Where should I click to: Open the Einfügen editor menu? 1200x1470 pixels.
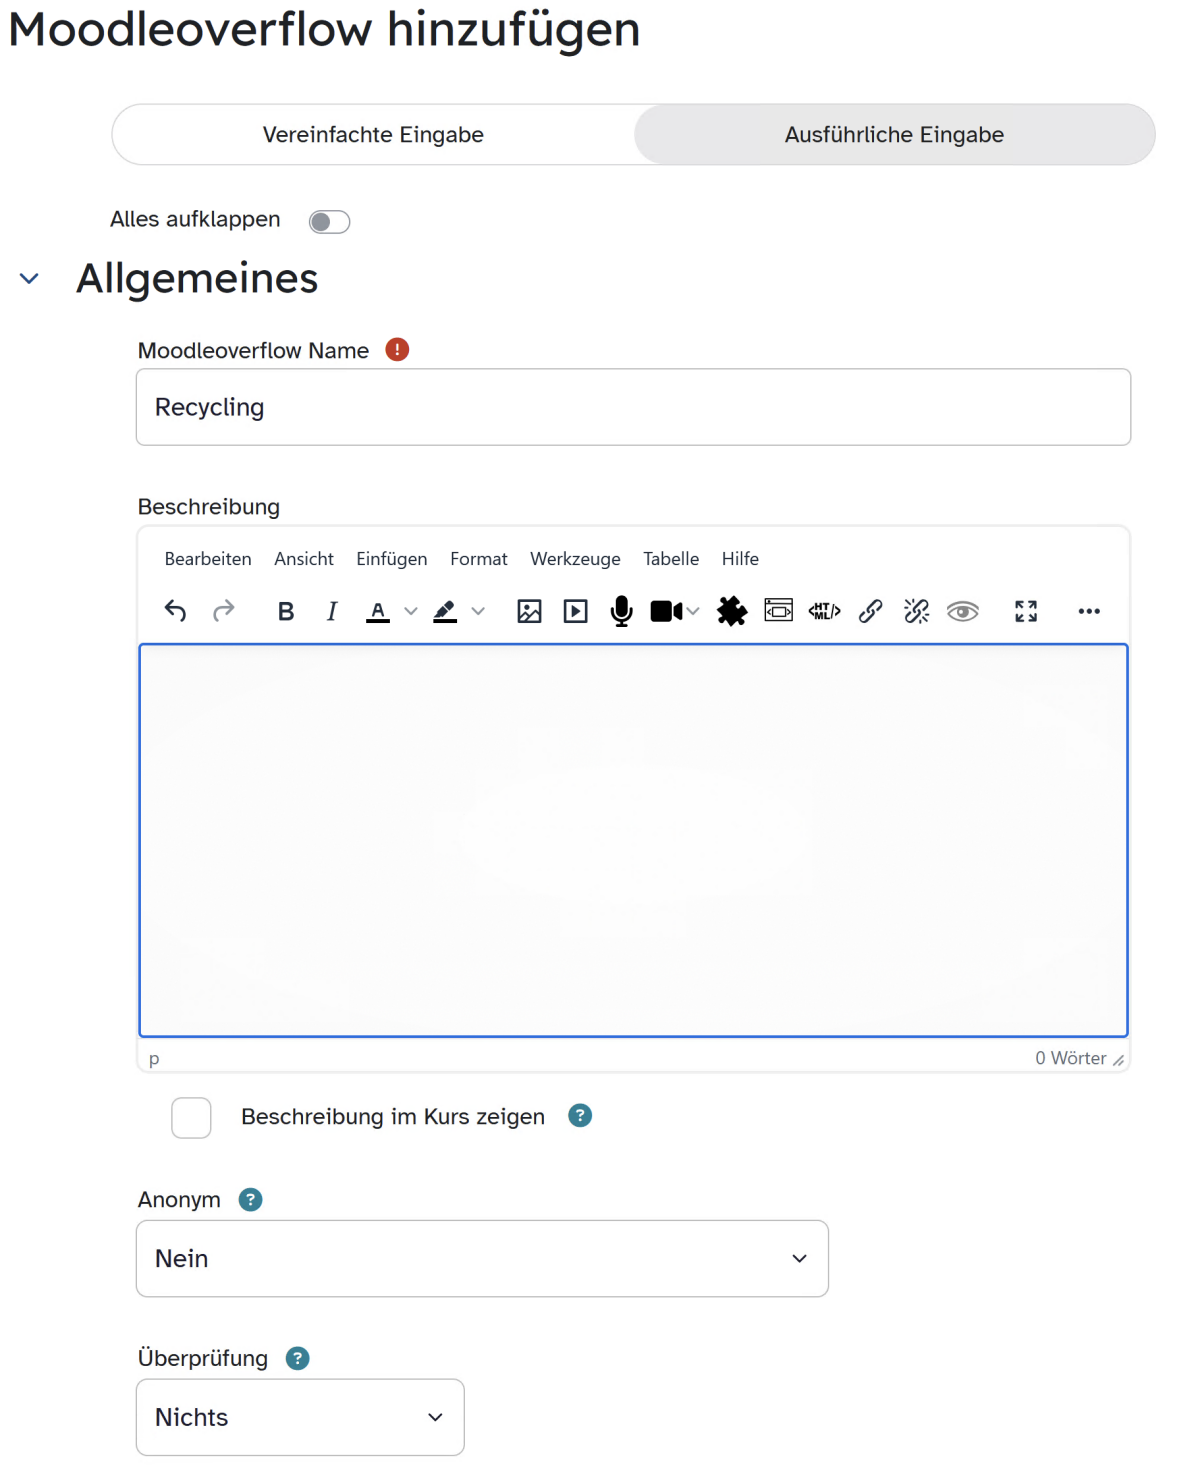pyautogui.click(x=391, y=559)
